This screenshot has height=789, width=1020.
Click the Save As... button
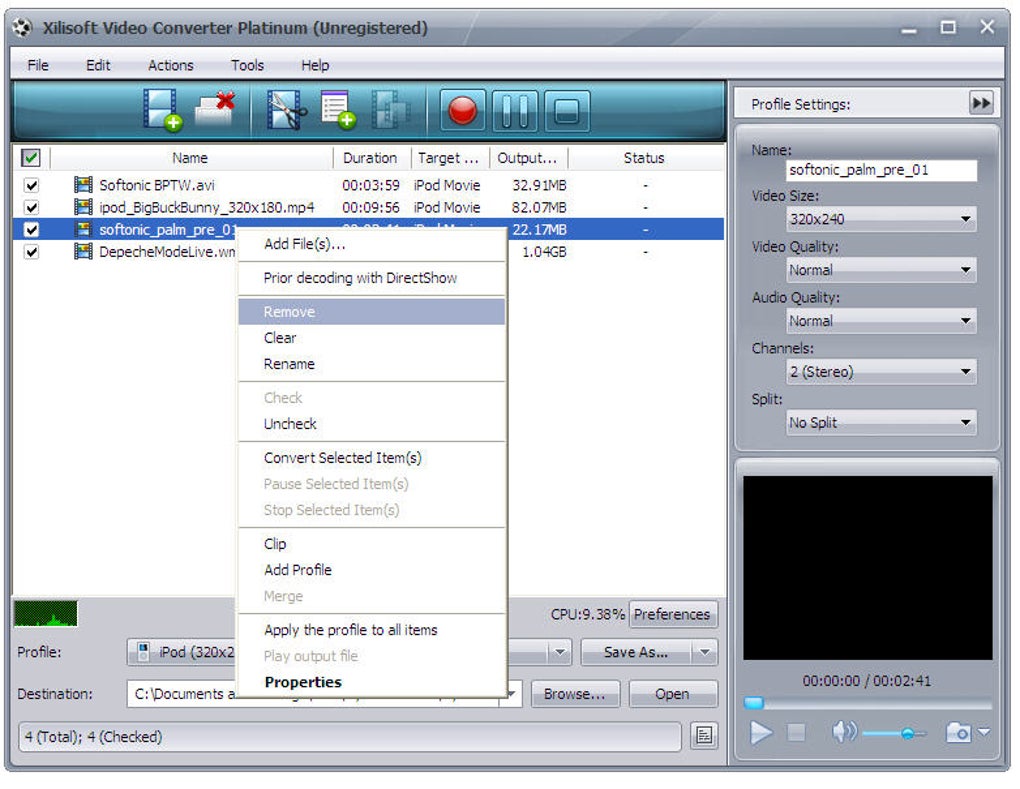(636, 652)
